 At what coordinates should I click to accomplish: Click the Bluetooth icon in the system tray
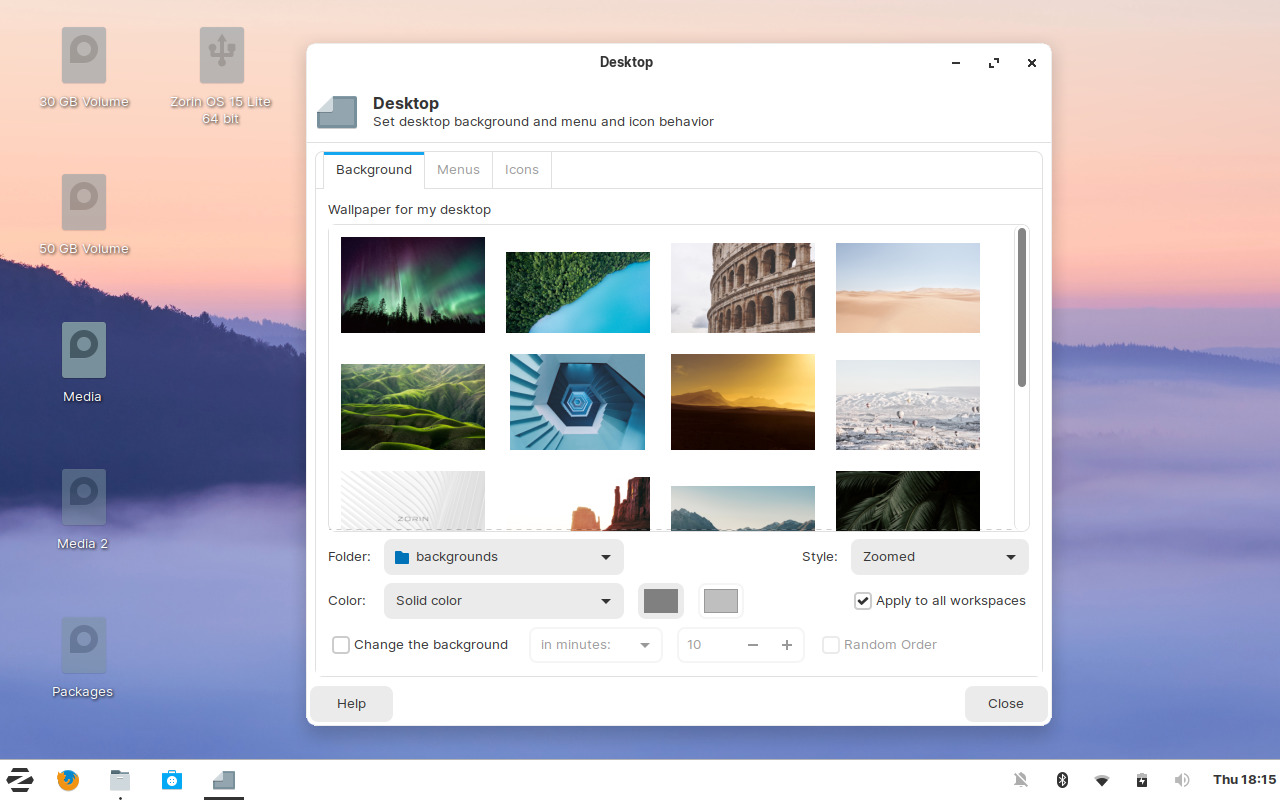click(x=1062, y=779)
